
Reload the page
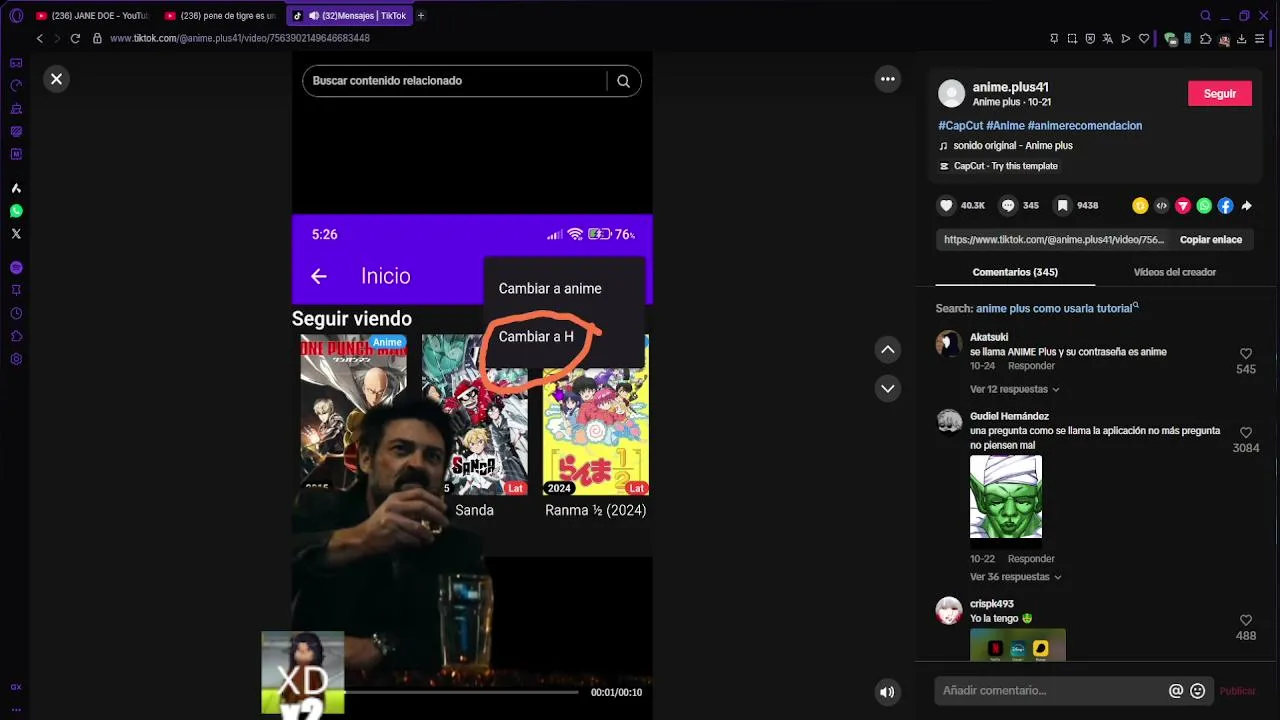(75, 38)
